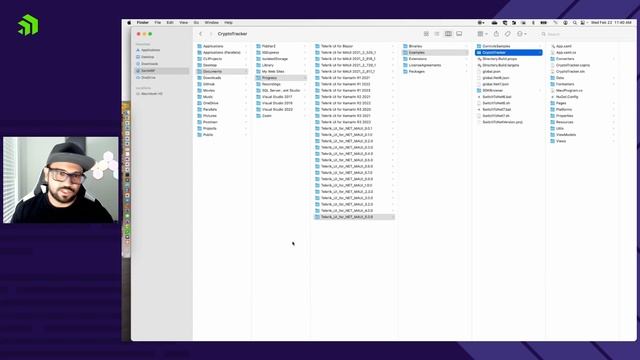Open the File menu
The height and width of the screenshot is (360, 640).
(x=158, y=23)
